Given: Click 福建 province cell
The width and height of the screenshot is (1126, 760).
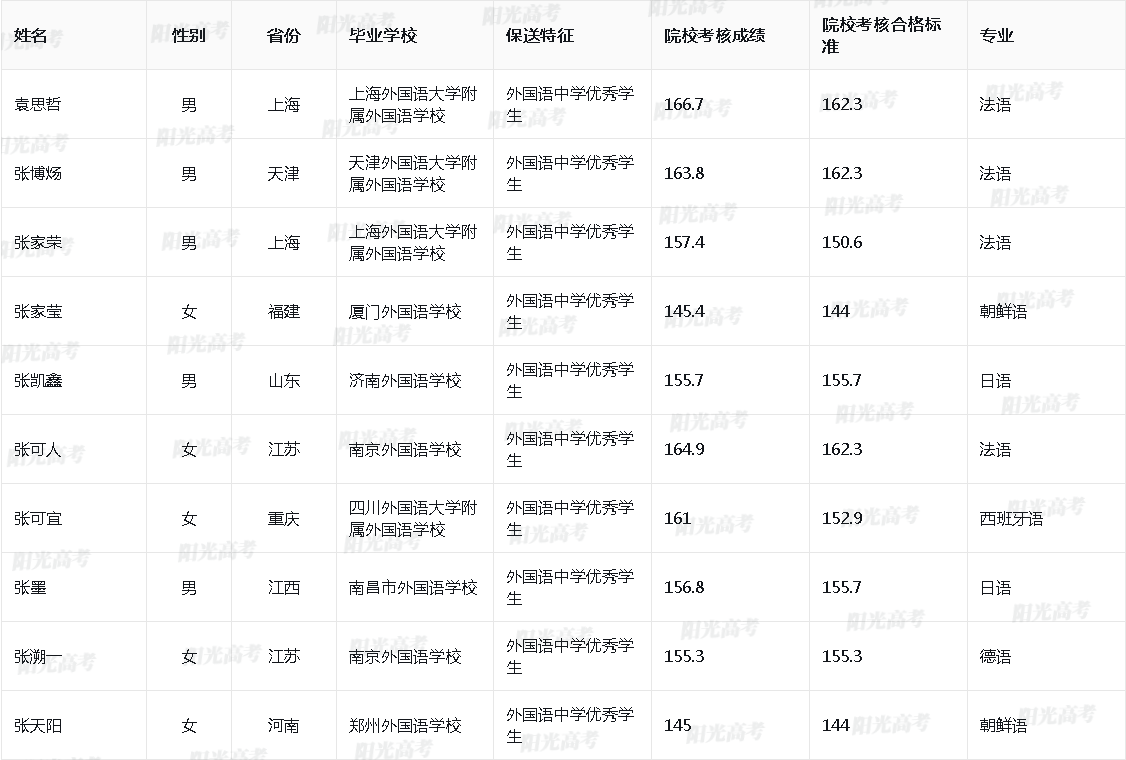Looking at the screenshot, I should coord(283,311).
